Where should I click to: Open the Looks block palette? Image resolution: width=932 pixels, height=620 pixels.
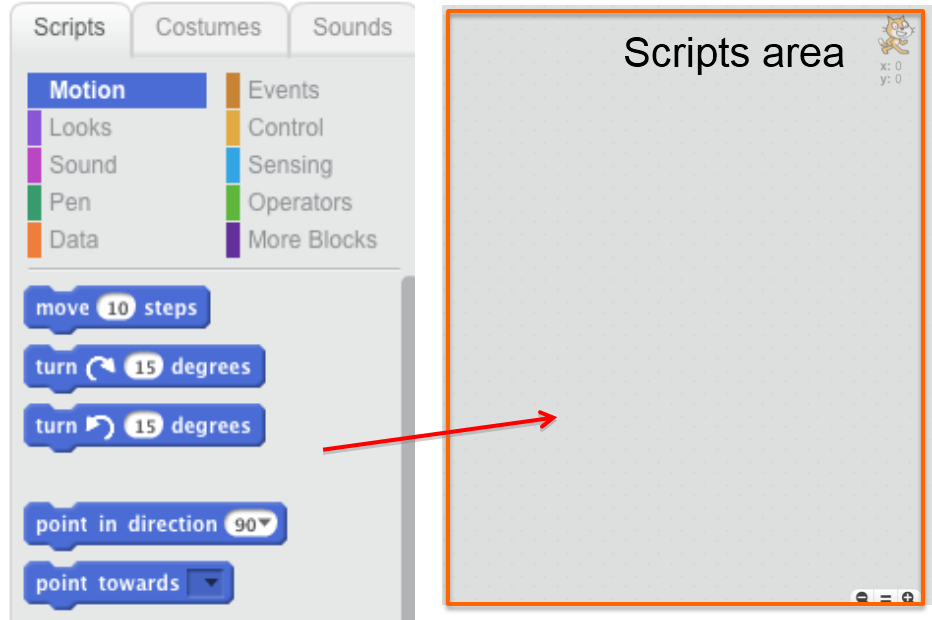point(82,127)
